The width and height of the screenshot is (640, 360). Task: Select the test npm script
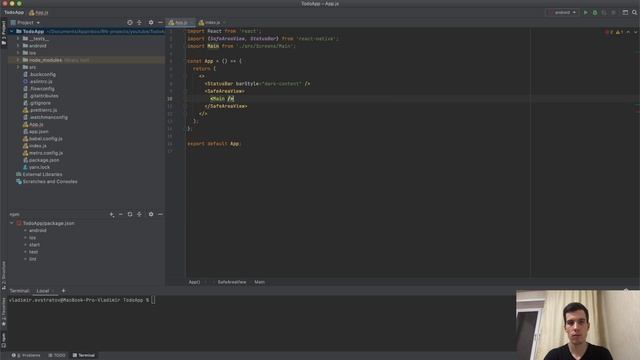tap(33, 252)
